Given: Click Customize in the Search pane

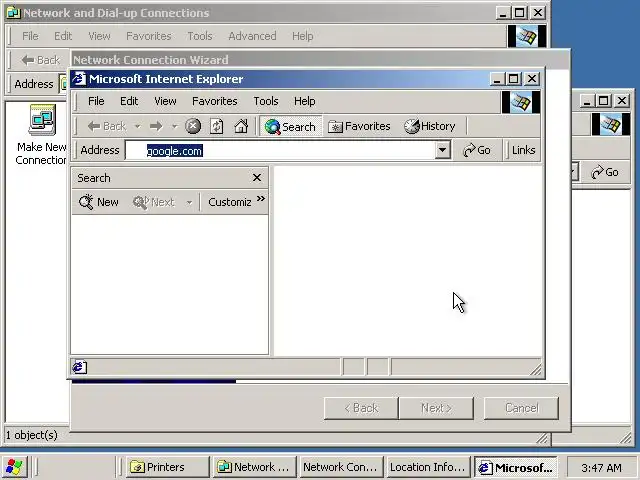Looking at the screenshot, I should pyautogui.click(x=229, y=202).
